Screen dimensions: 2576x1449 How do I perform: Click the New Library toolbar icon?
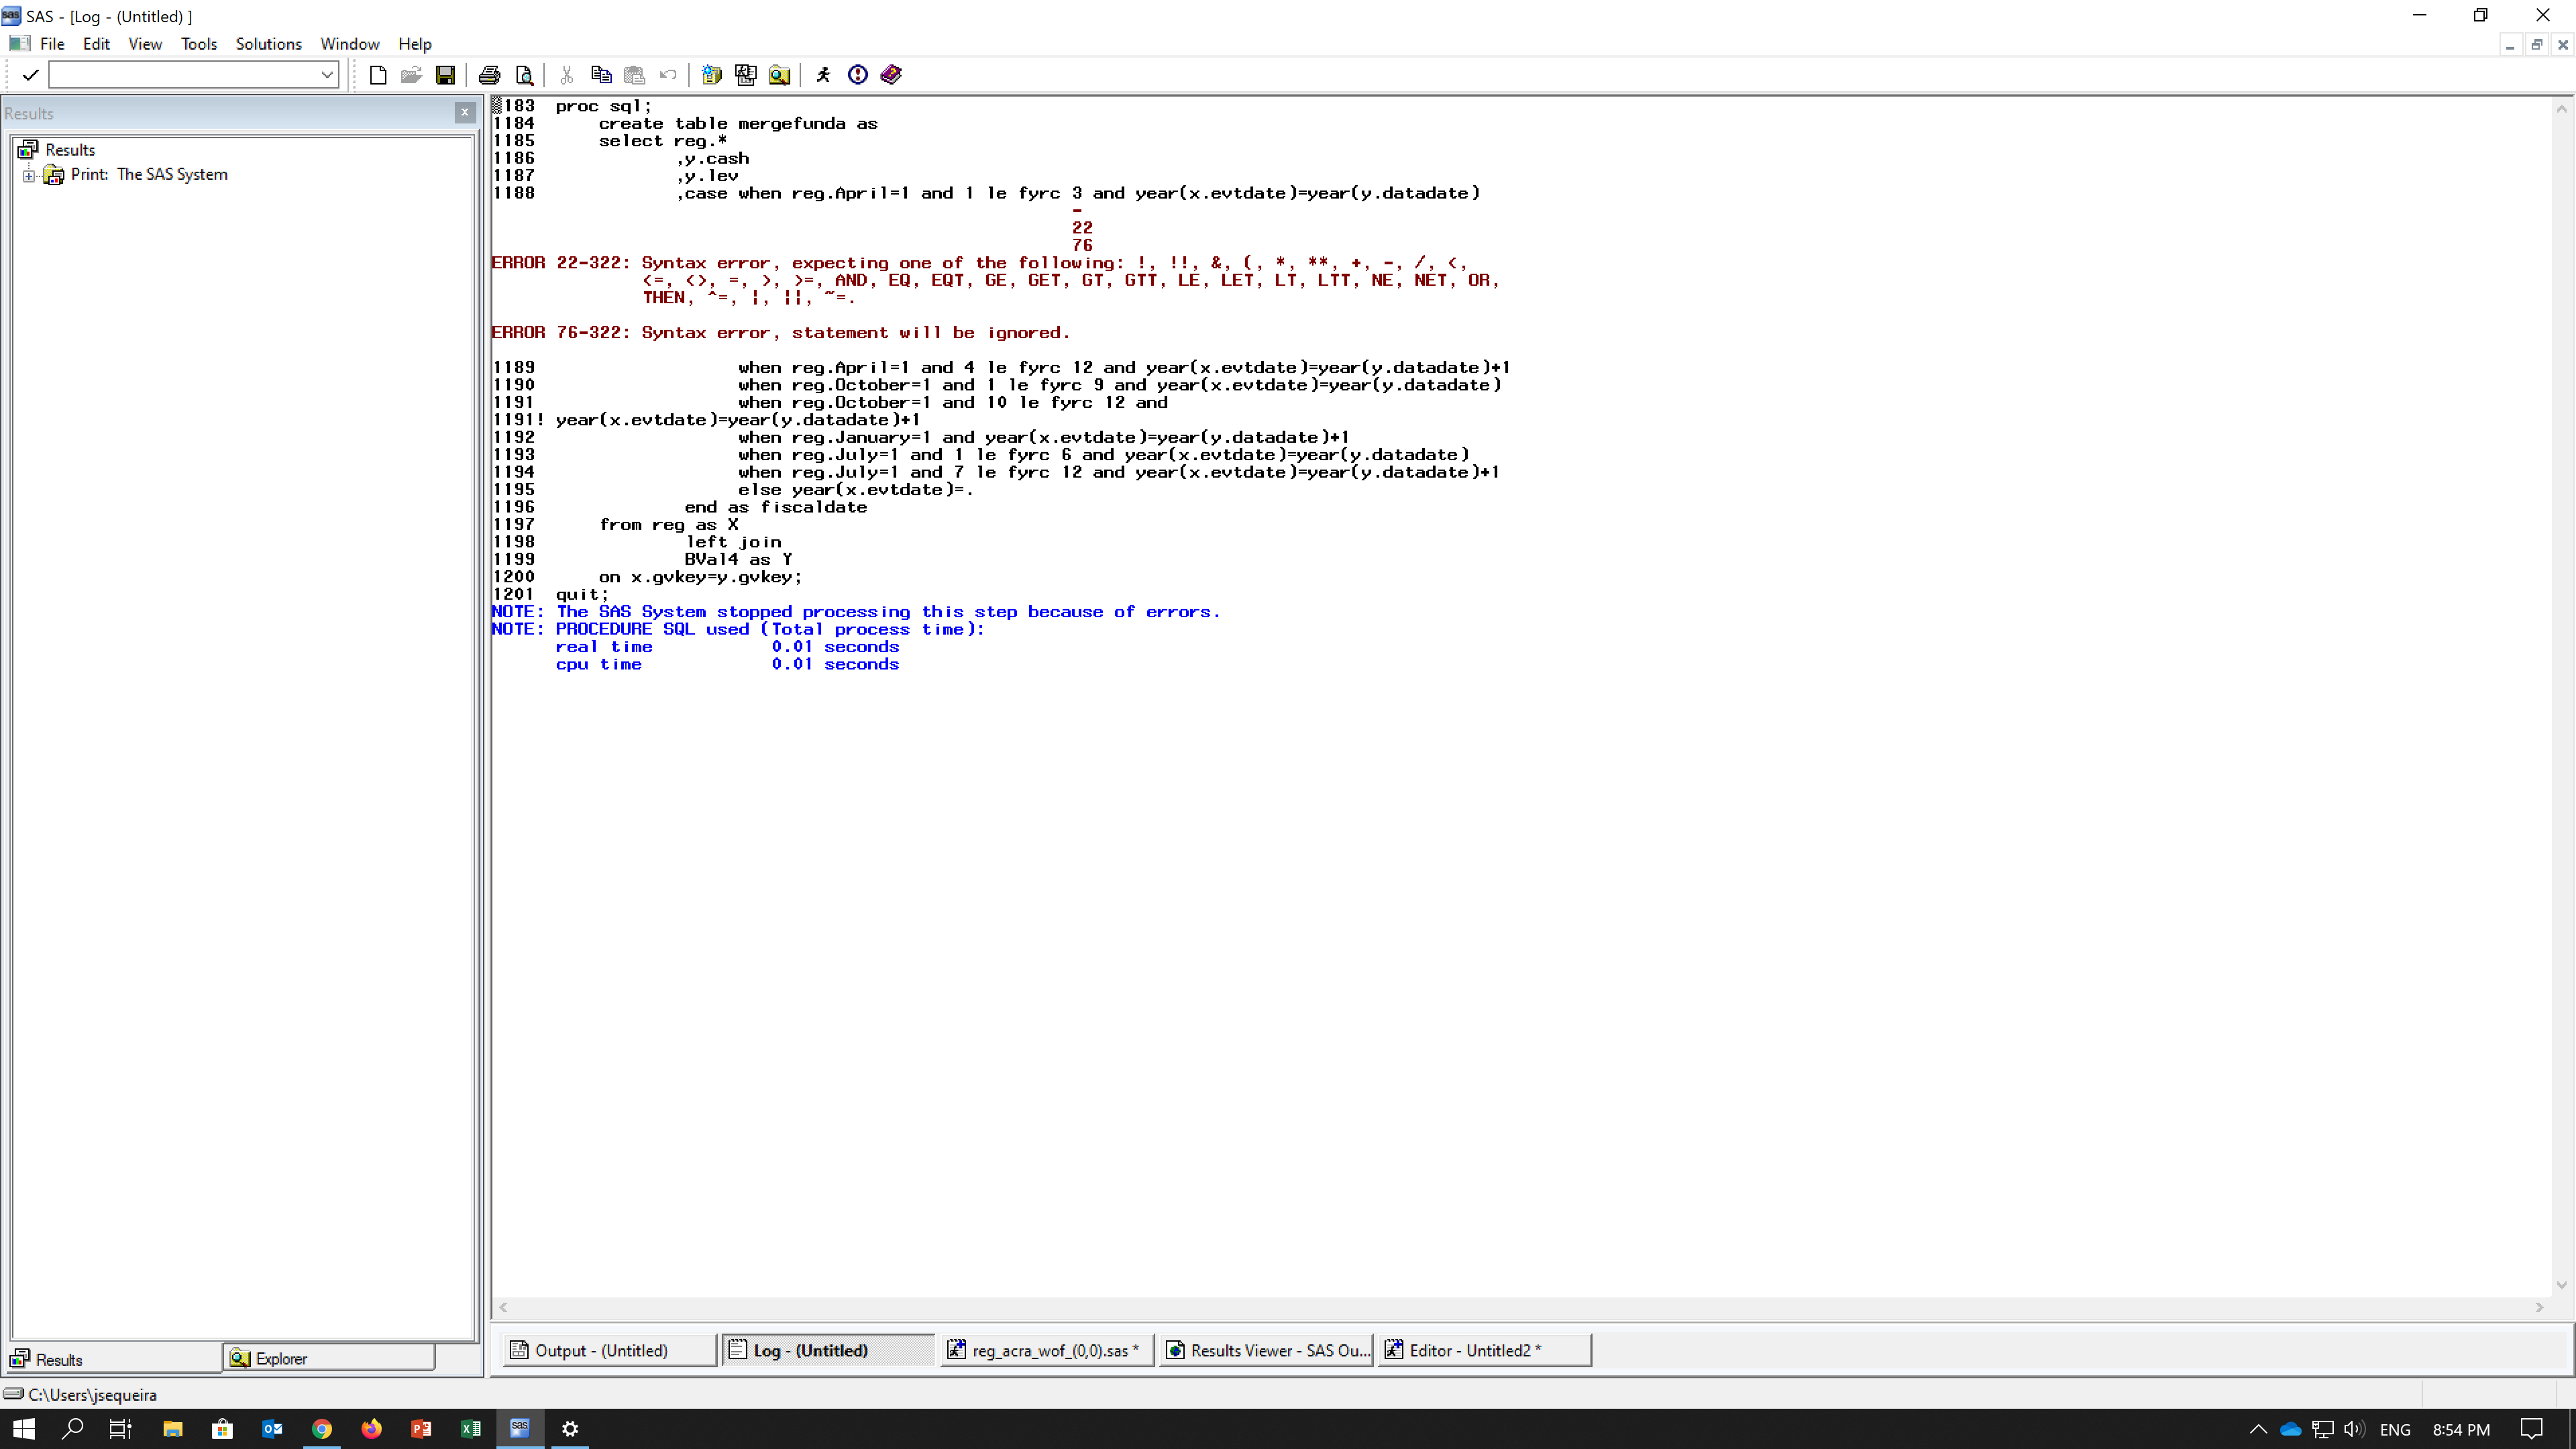point(711,75)
